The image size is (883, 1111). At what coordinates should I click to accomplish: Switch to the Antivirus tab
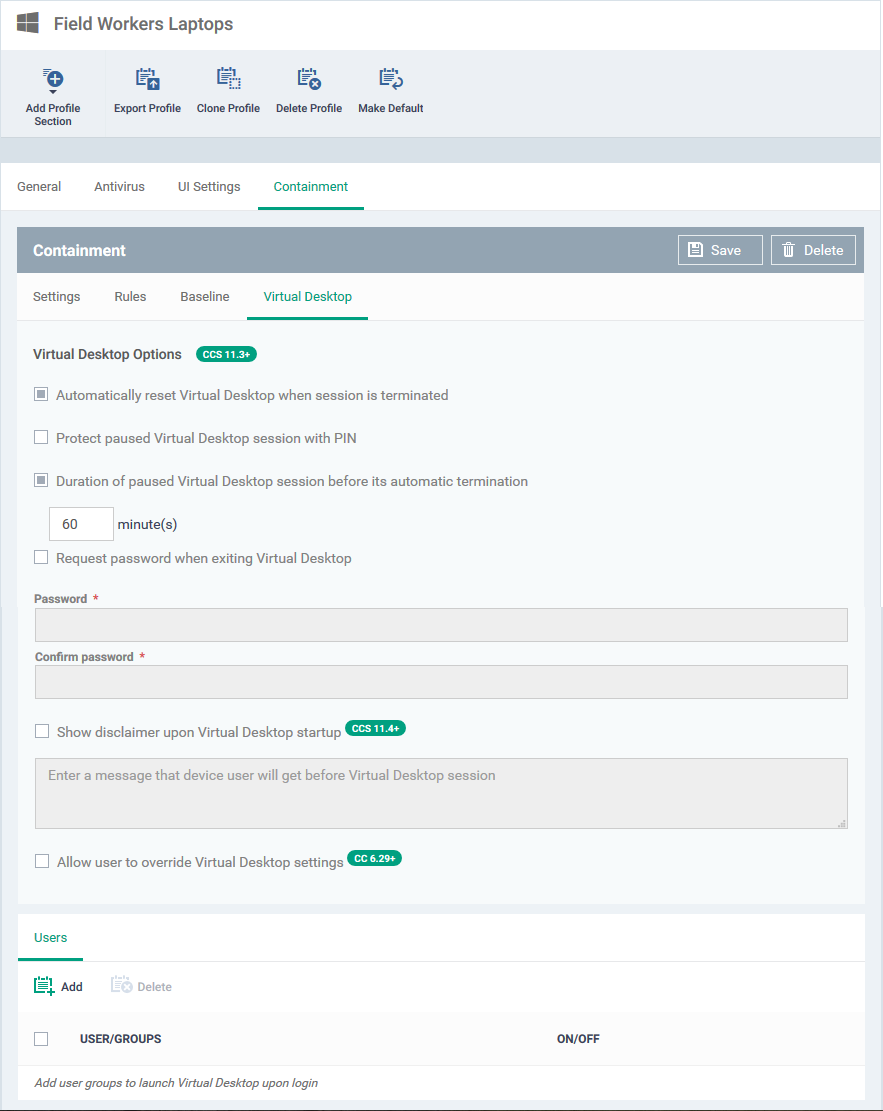pyautogui.click(x=119, y=186)
